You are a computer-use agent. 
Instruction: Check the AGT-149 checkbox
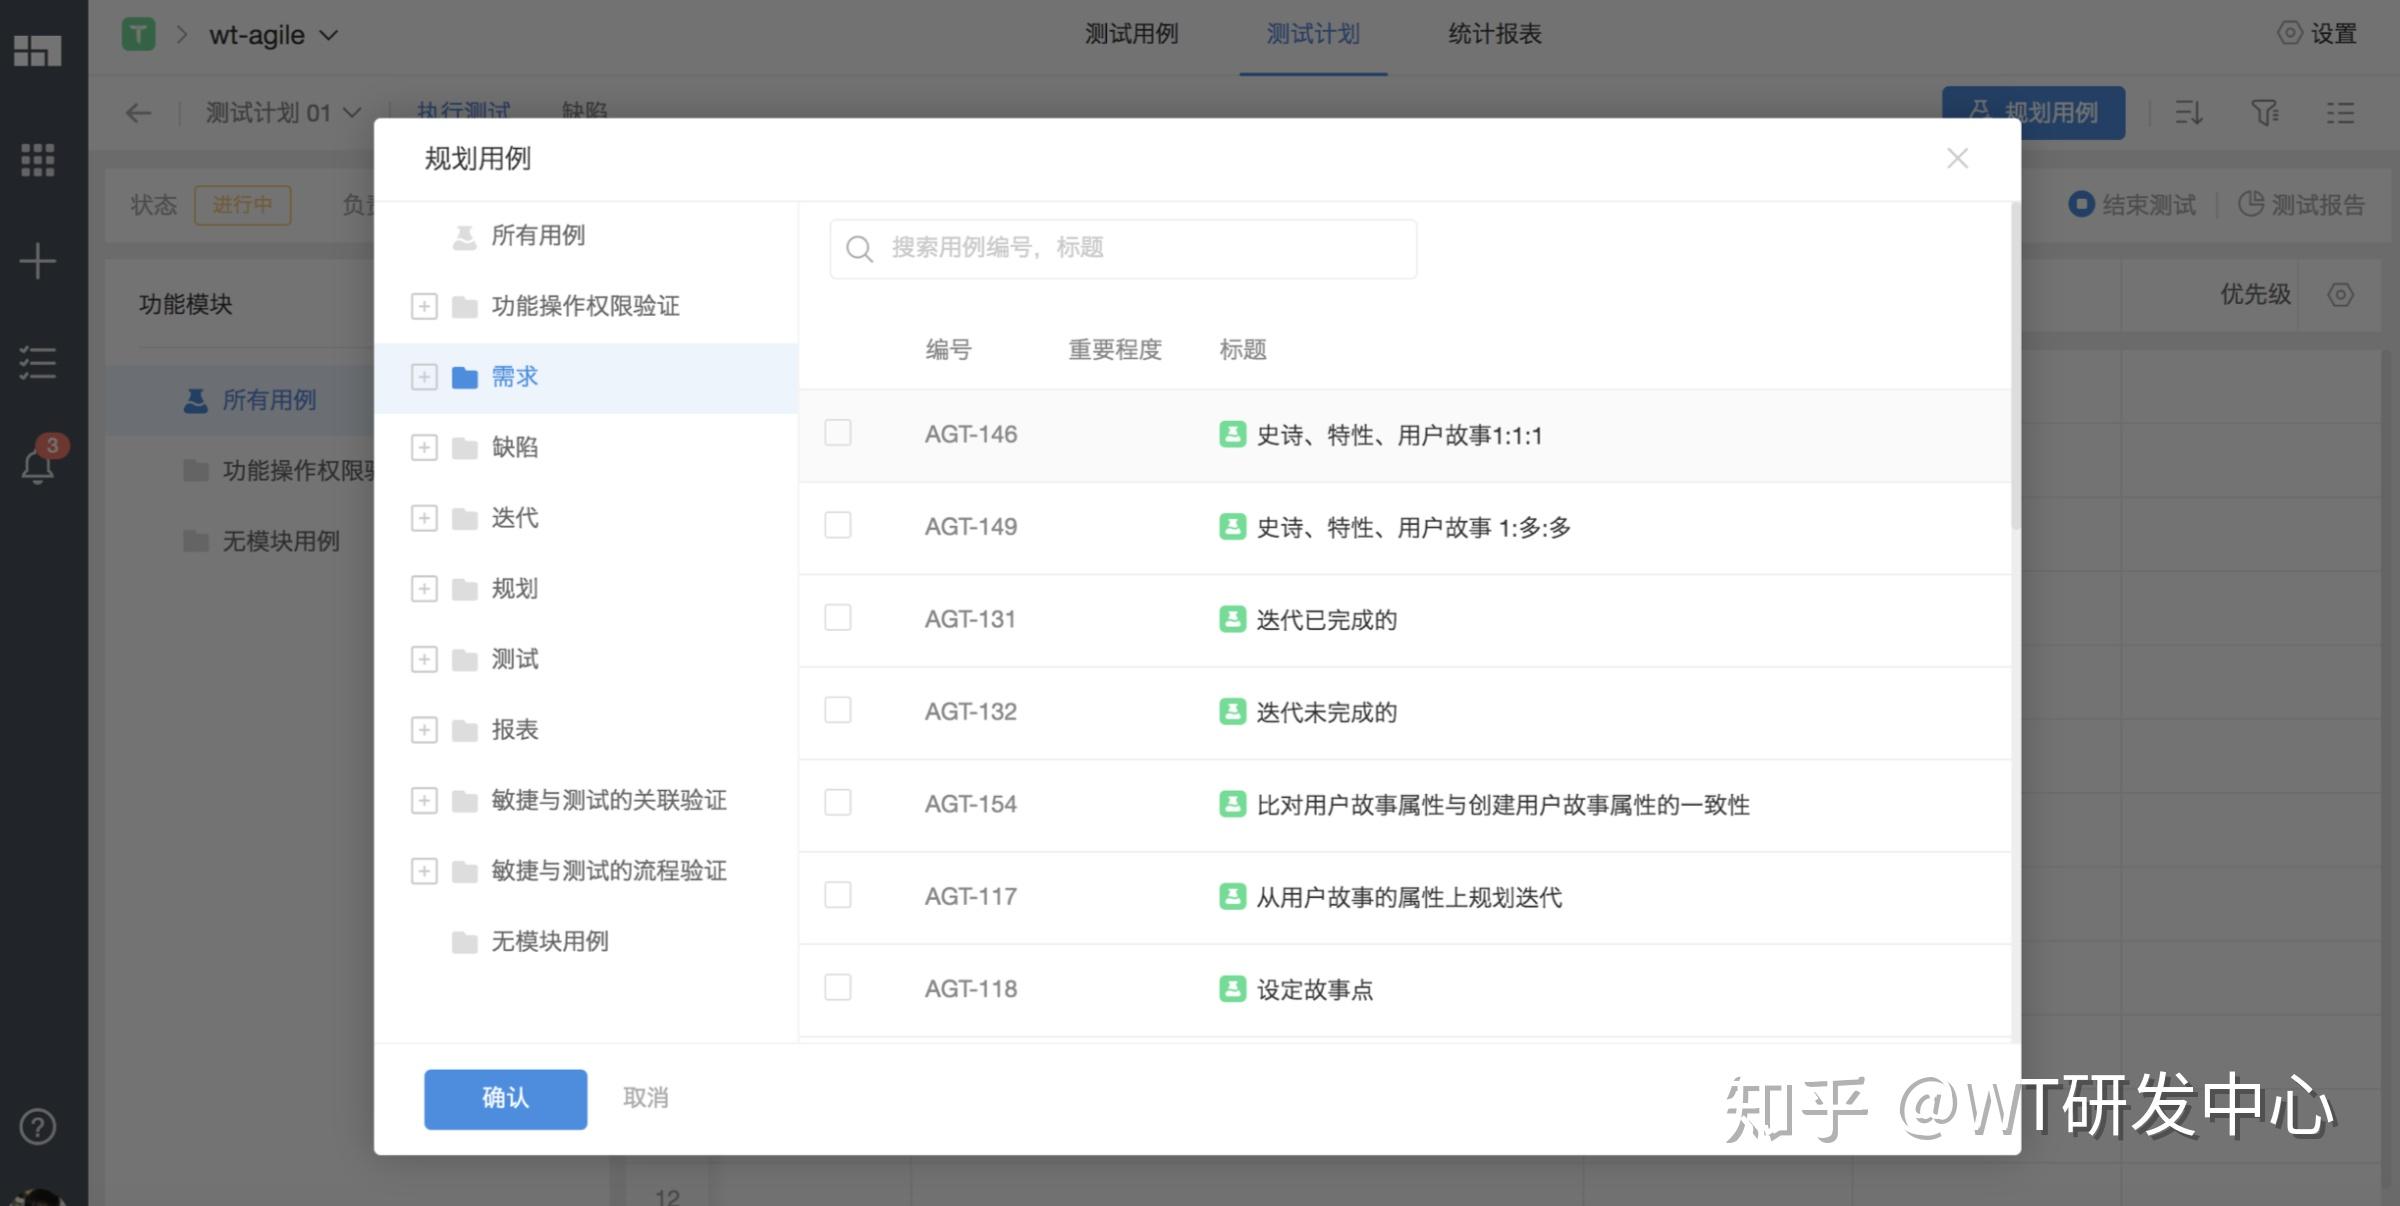(838, 525)
